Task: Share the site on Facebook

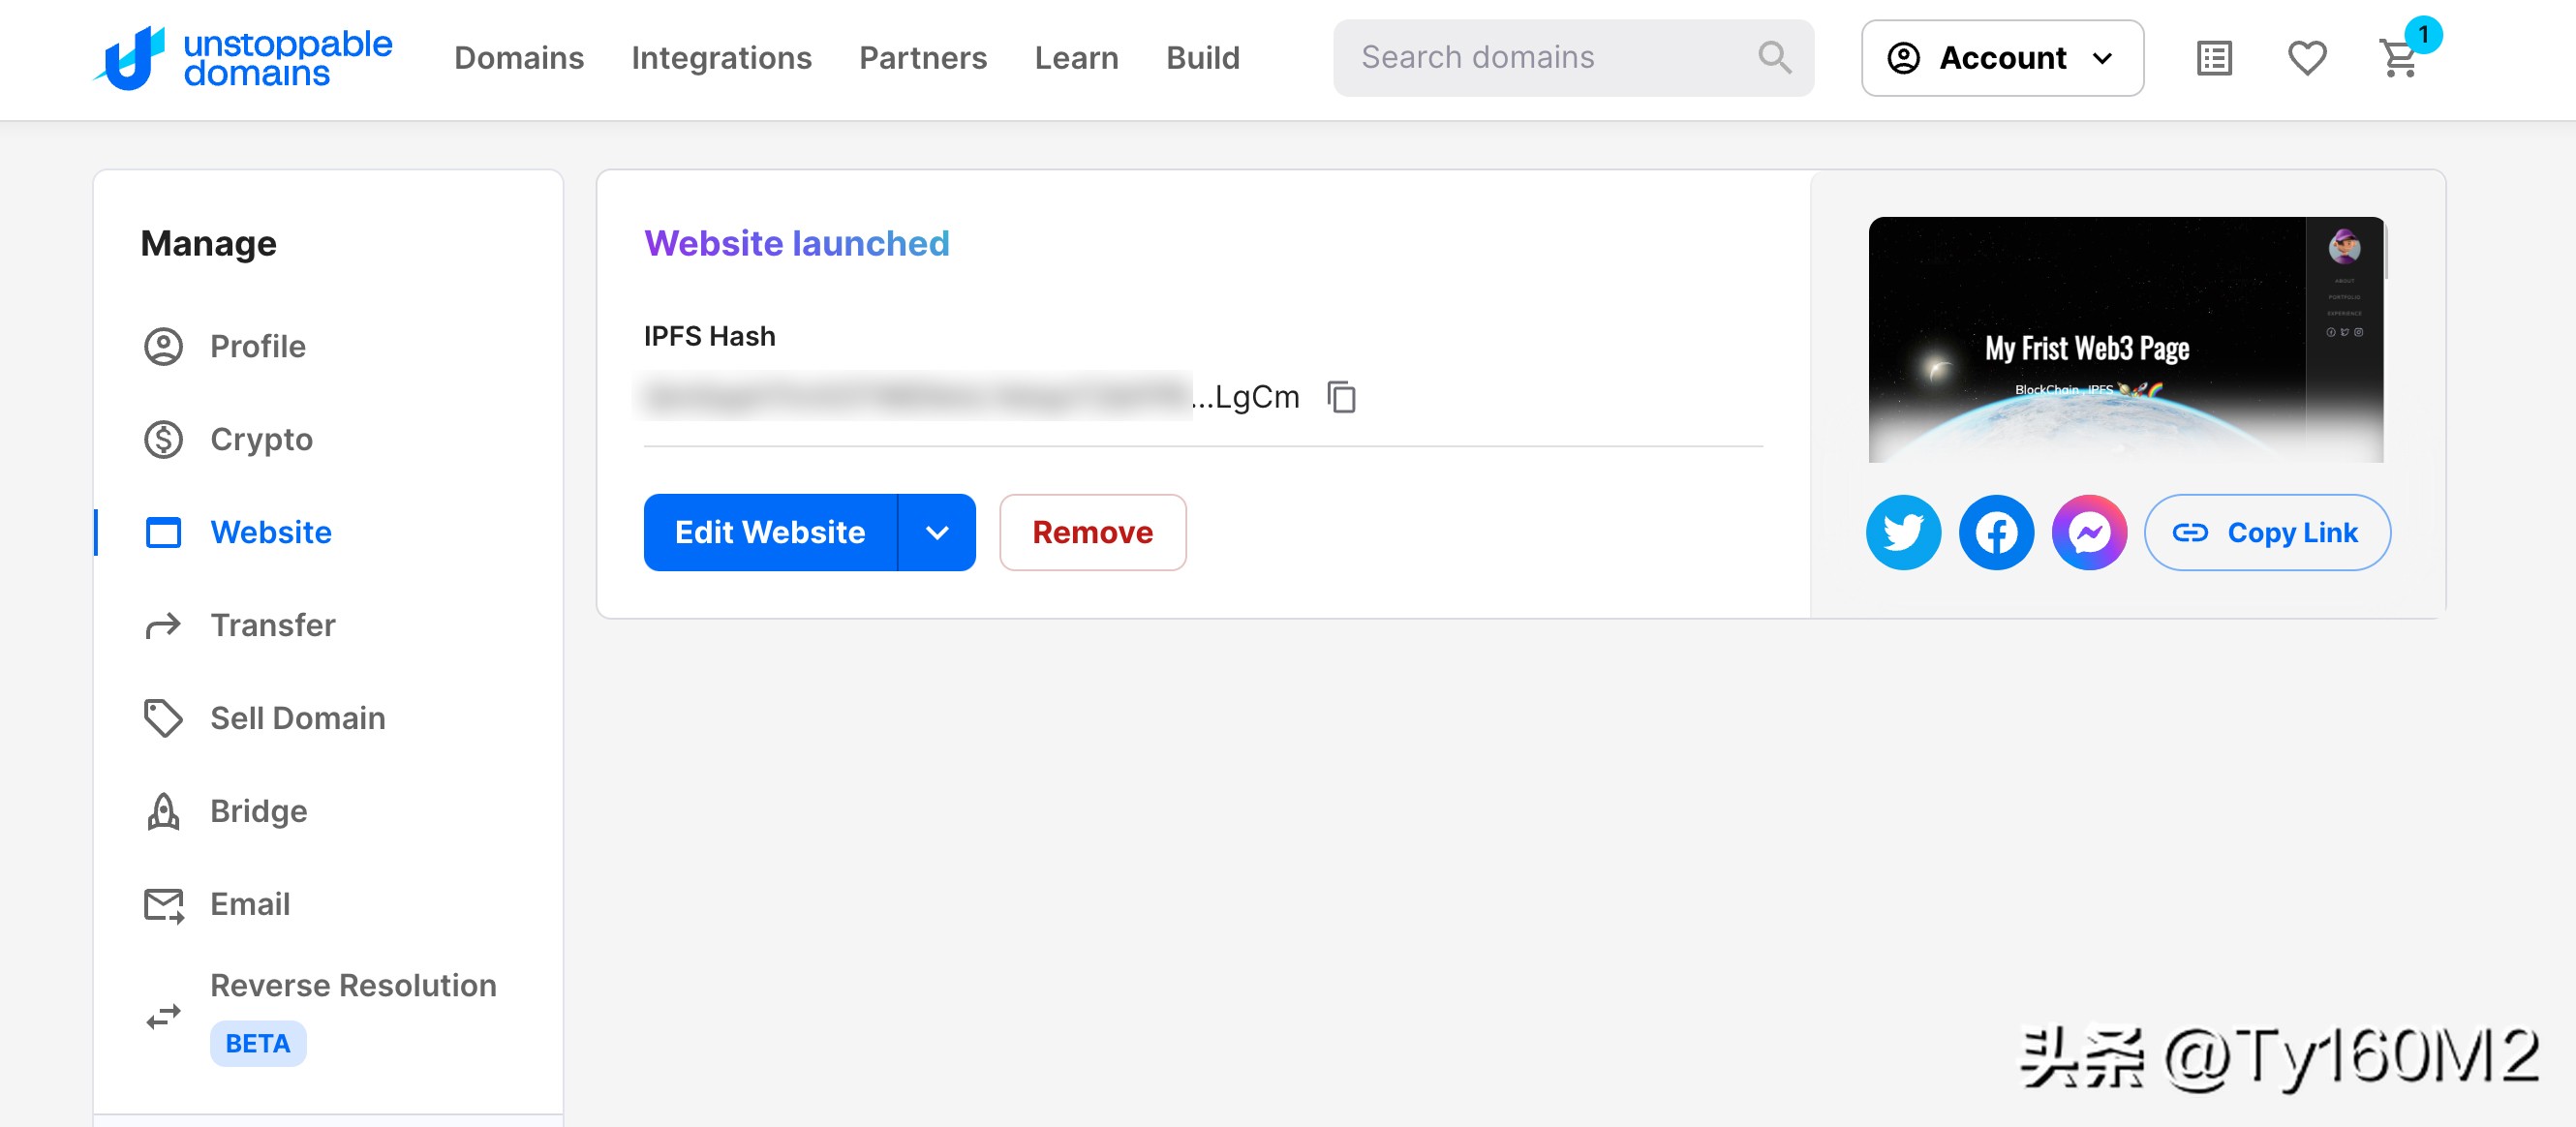Action: pyautogui.click(x=1997, y=532)
